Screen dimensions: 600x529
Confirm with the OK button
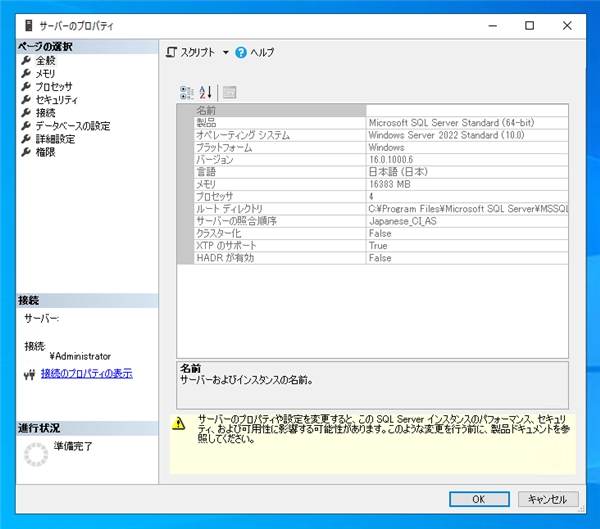pos(479,499)
